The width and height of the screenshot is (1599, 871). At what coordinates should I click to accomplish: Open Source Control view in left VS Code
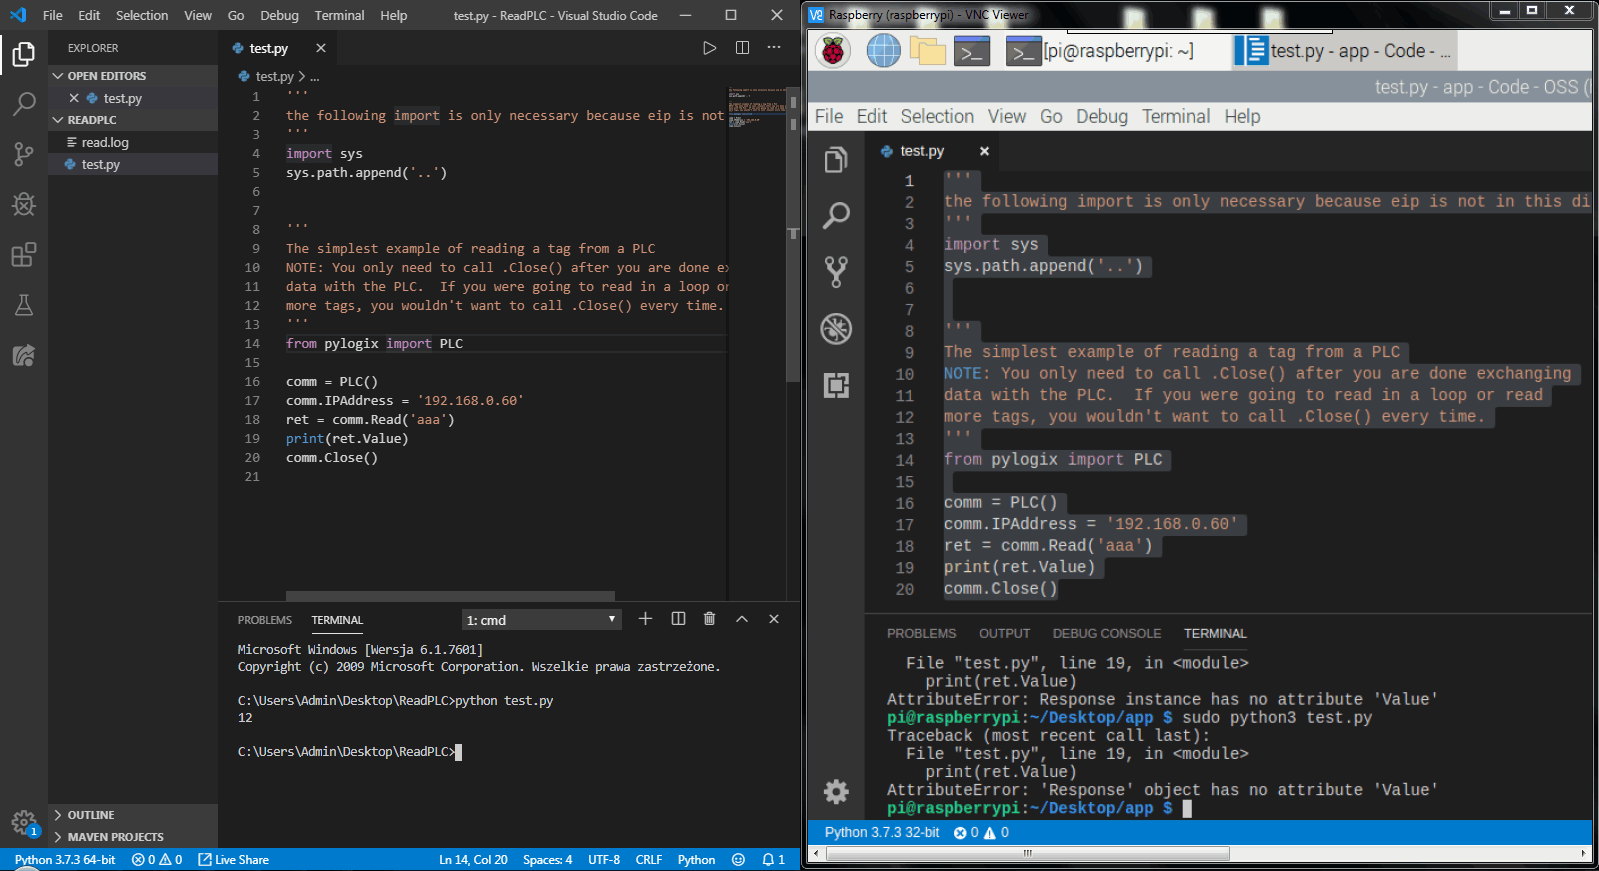[24, 154]
